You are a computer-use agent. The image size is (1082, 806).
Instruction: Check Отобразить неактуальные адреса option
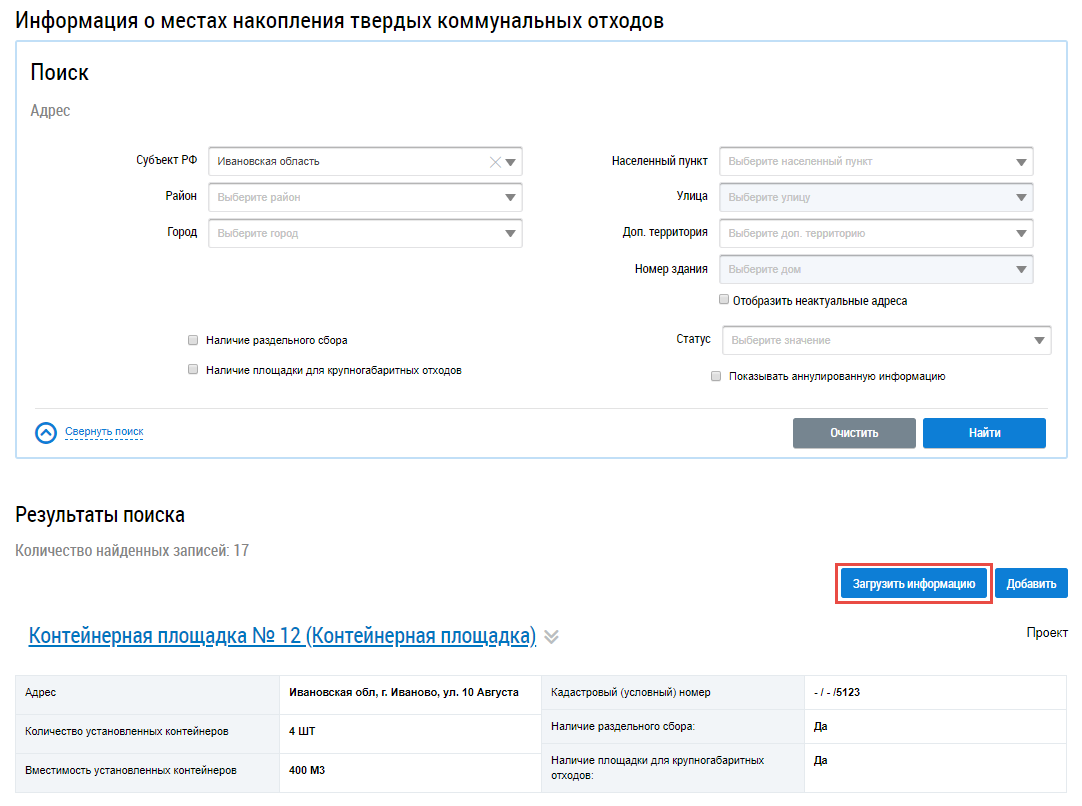tap(724, 300)
